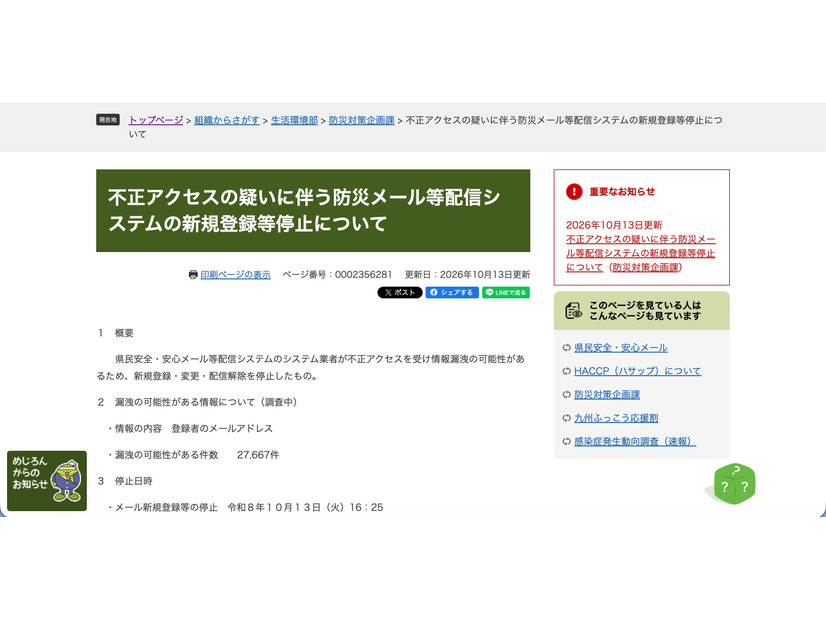Screen dimensions: 826x620
Task: Click the arrow icon beside 九州ふっこう応援割
Action: (566, 418)
